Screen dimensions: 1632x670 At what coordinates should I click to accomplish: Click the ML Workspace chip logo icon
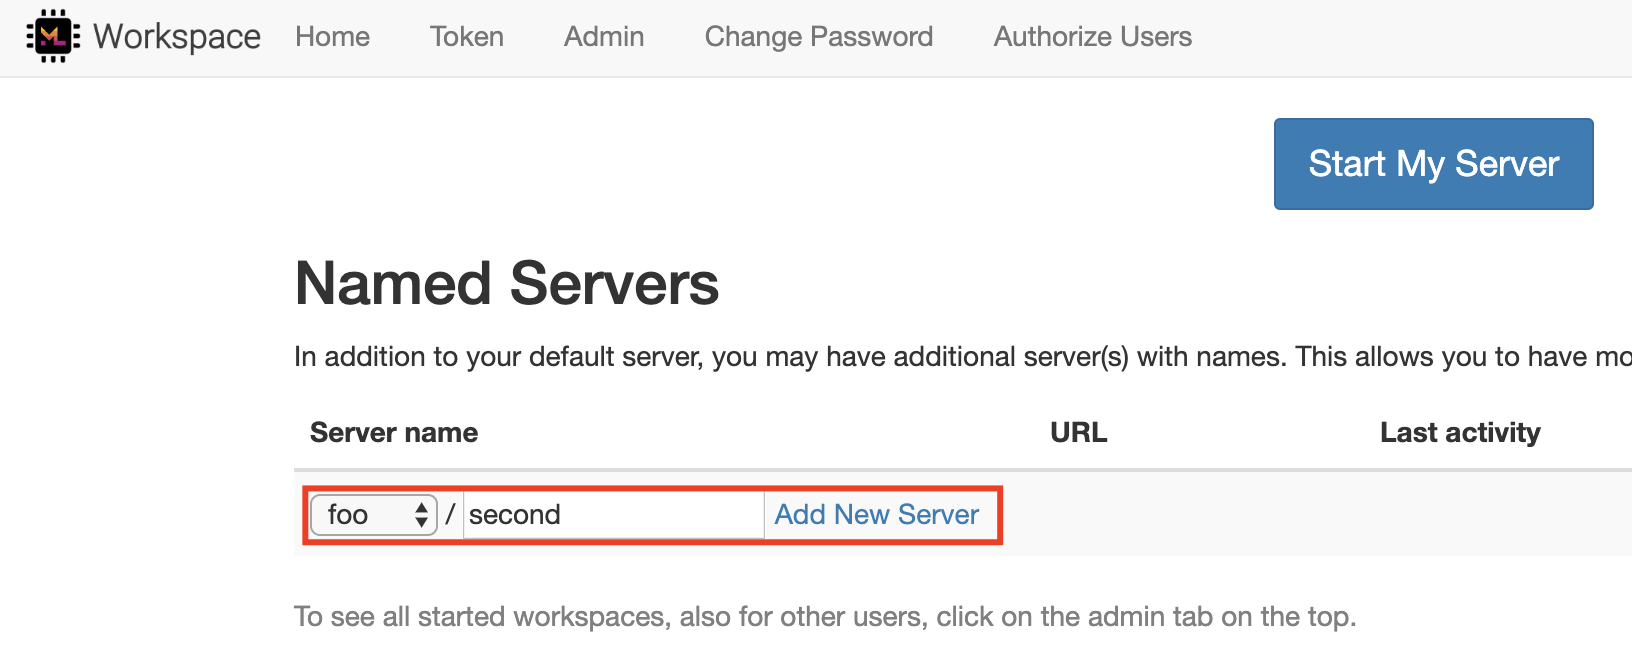click(x=52, y=36)
